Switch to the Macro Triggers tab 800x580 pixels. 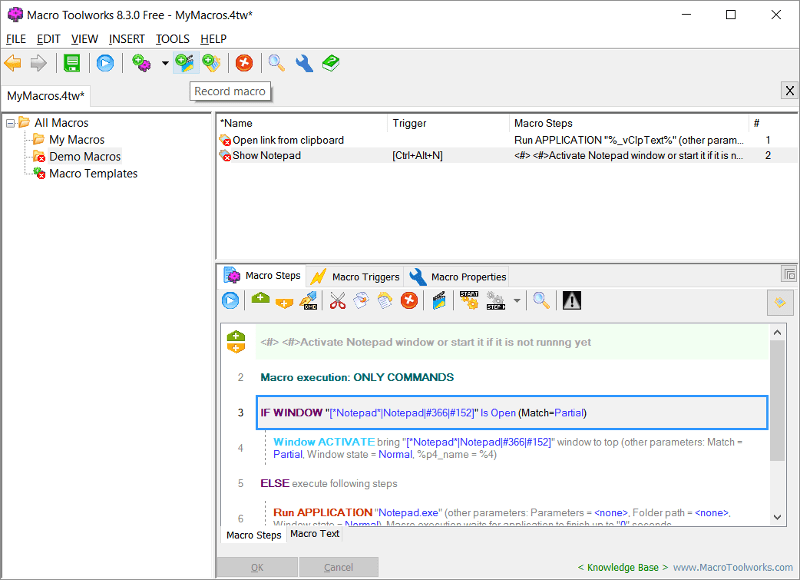(x=355, y=276)
